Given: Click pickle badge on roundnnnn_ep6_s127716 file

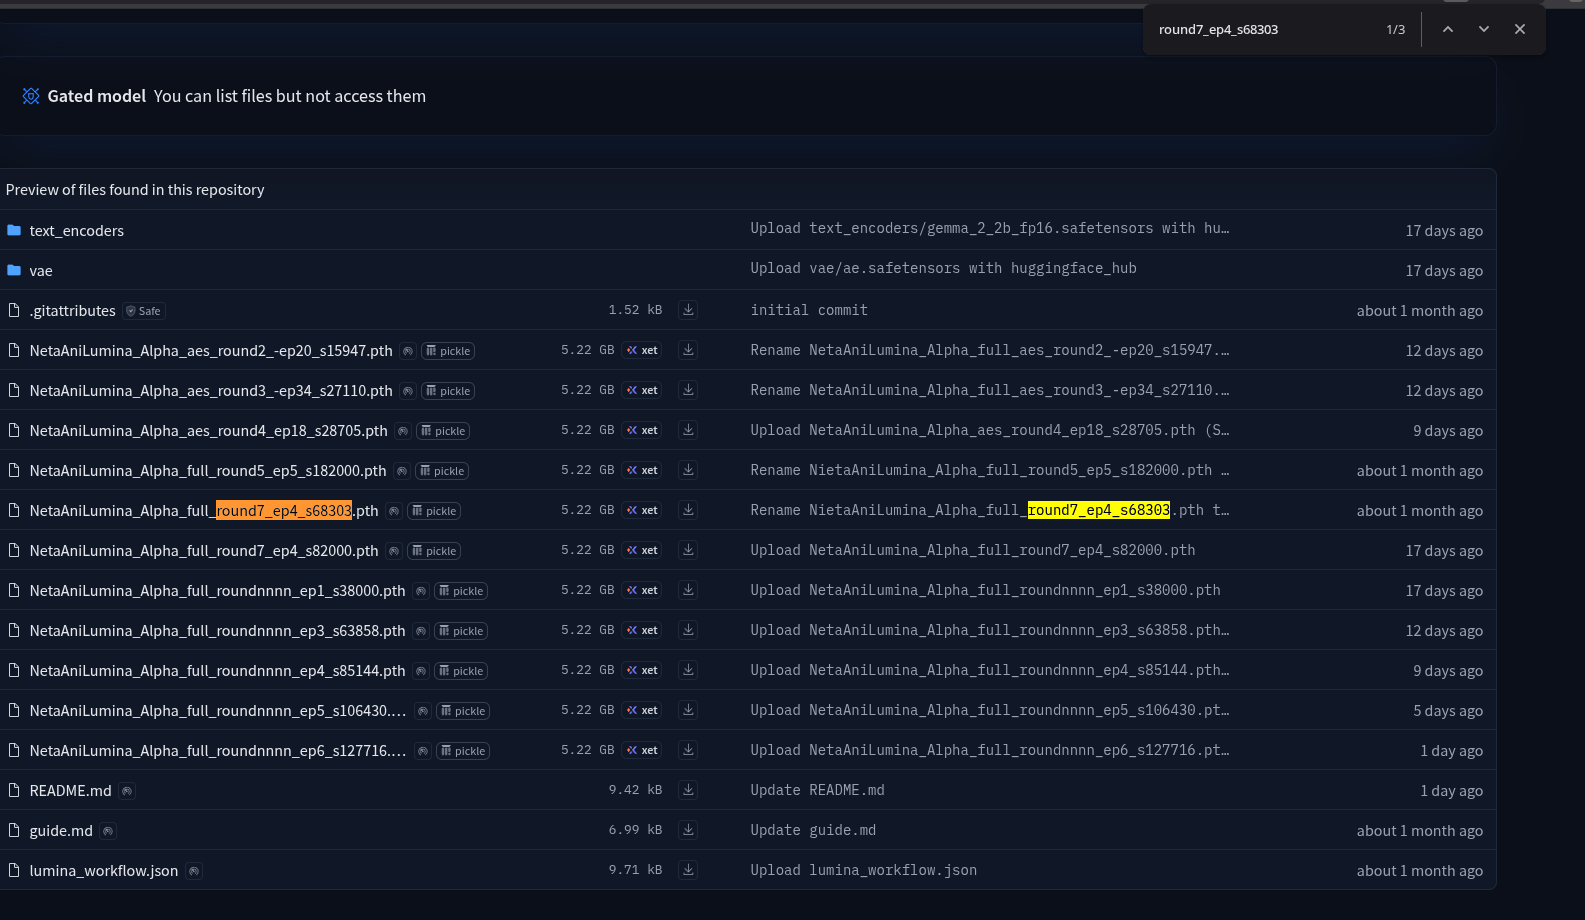Looking at the screenshot, I should [463, 751].
